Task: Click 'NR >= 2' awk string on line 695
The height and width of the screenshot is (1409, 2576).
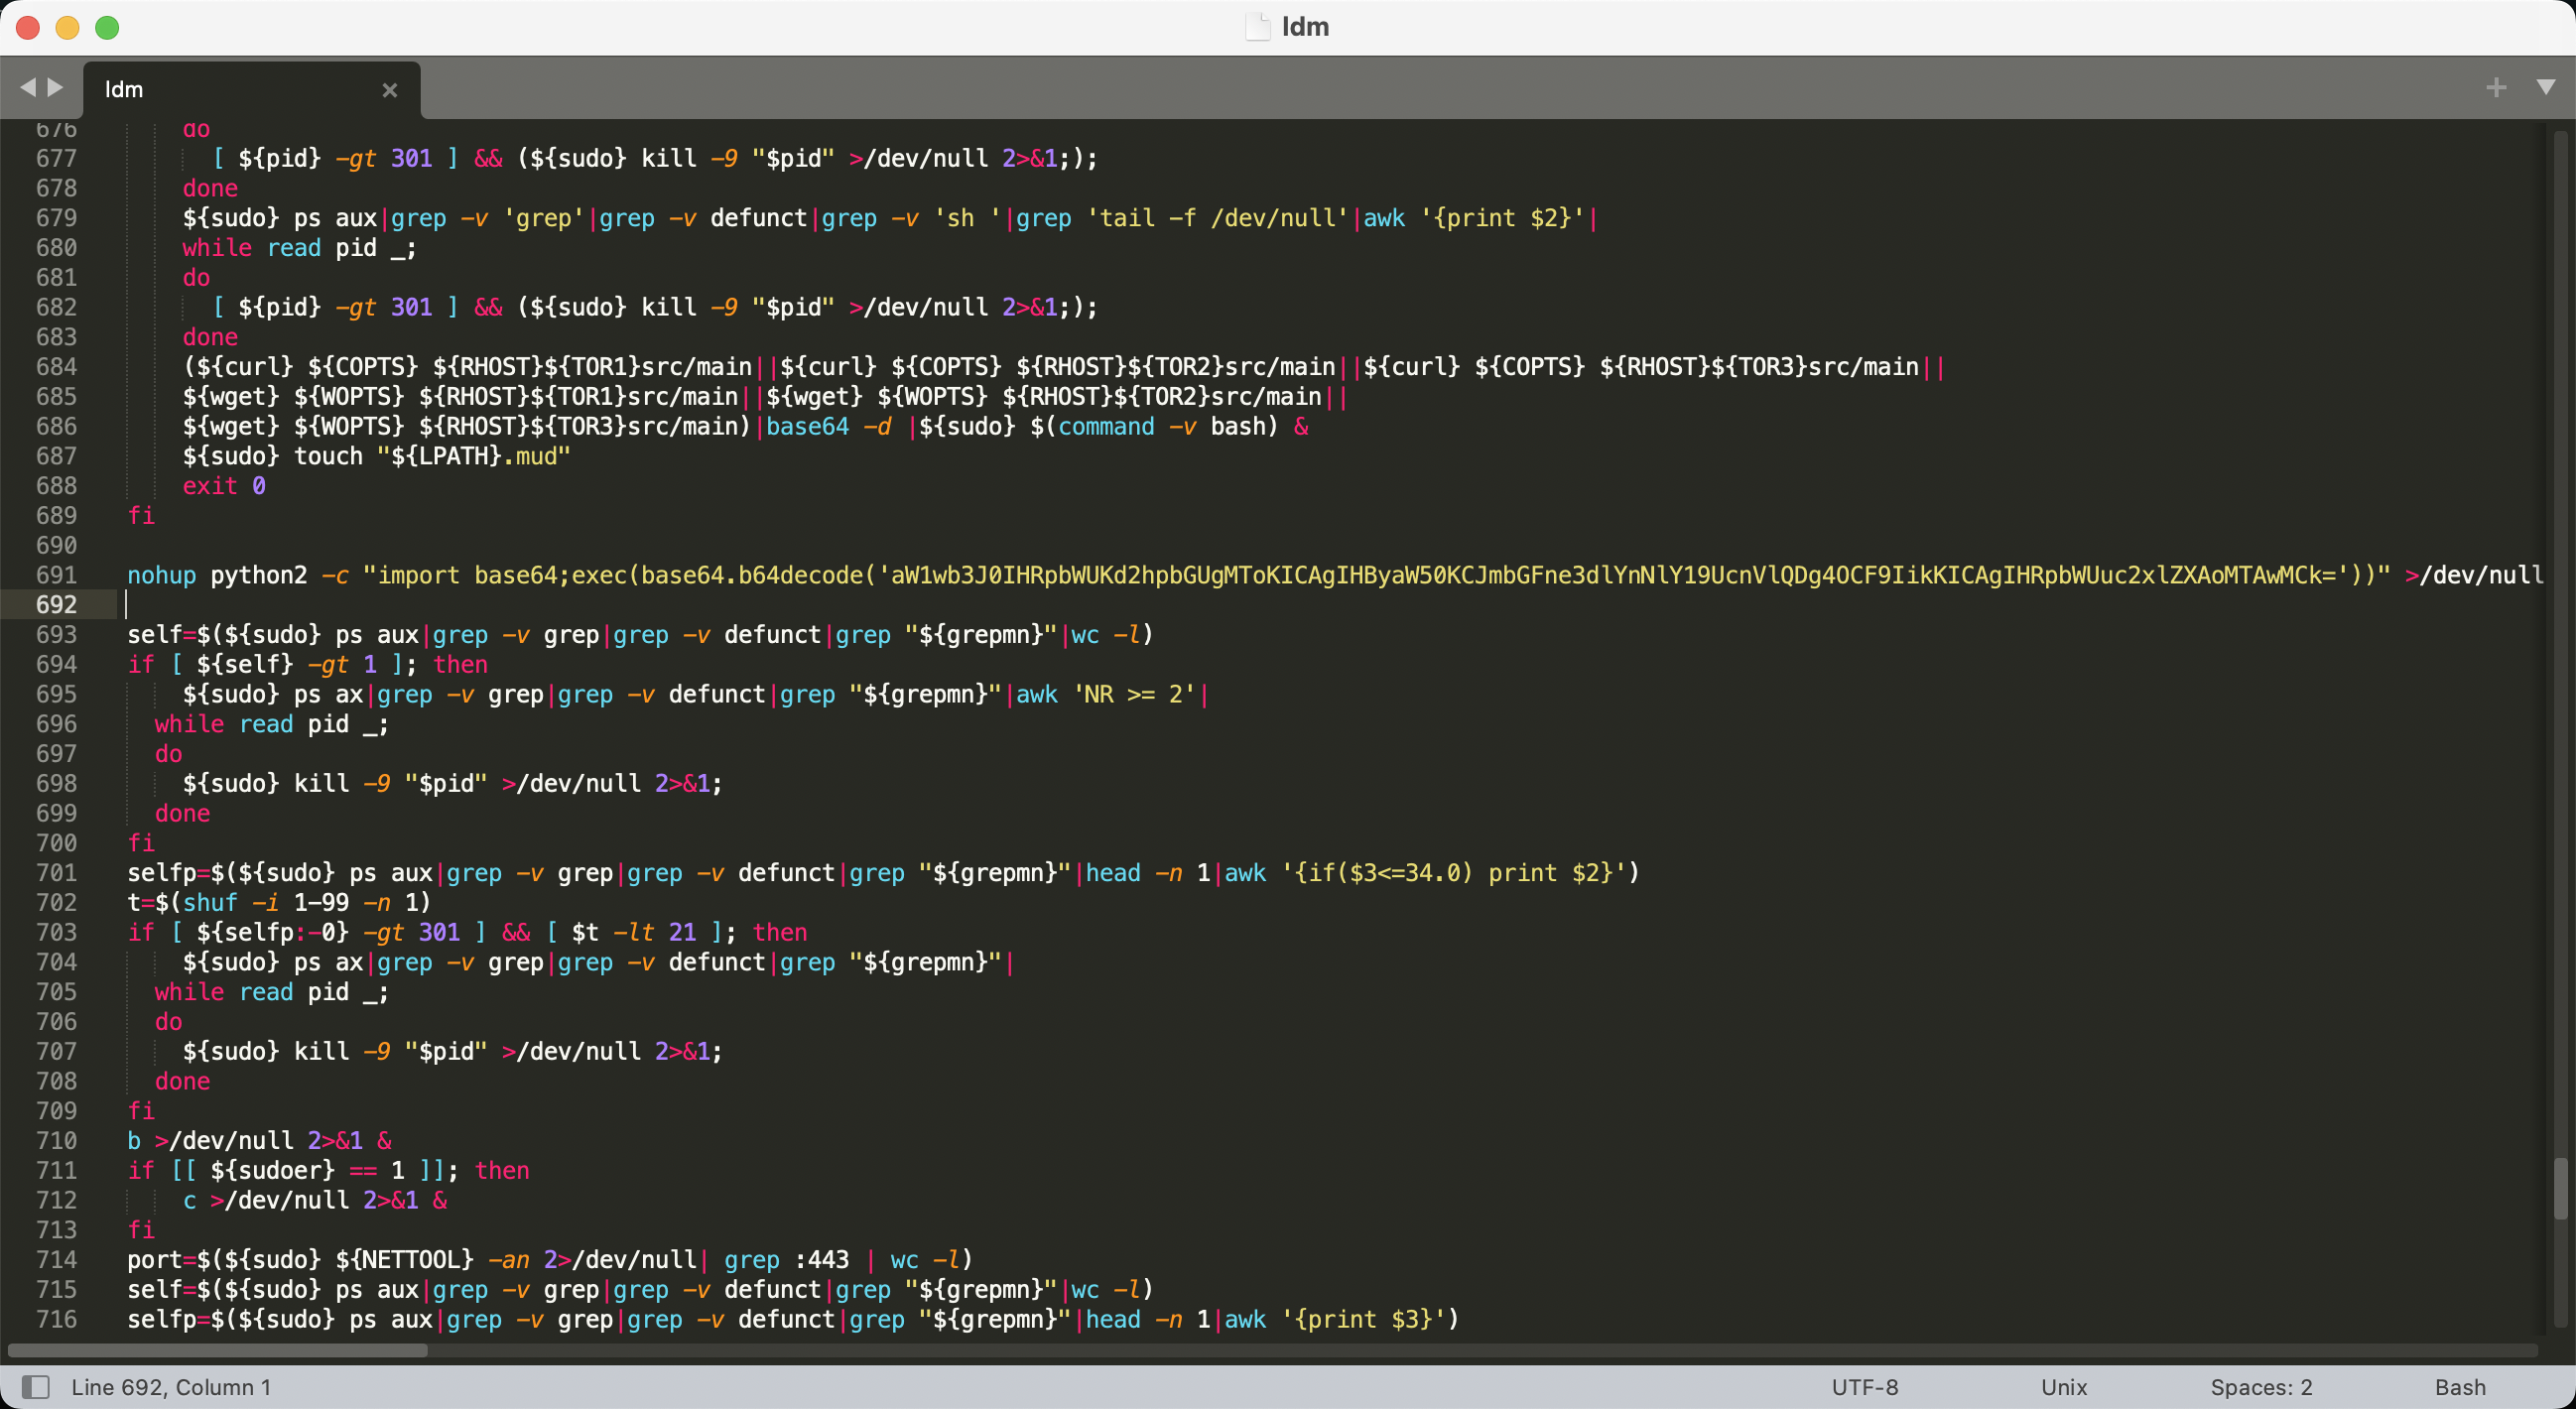Action: pos(1134,694)
